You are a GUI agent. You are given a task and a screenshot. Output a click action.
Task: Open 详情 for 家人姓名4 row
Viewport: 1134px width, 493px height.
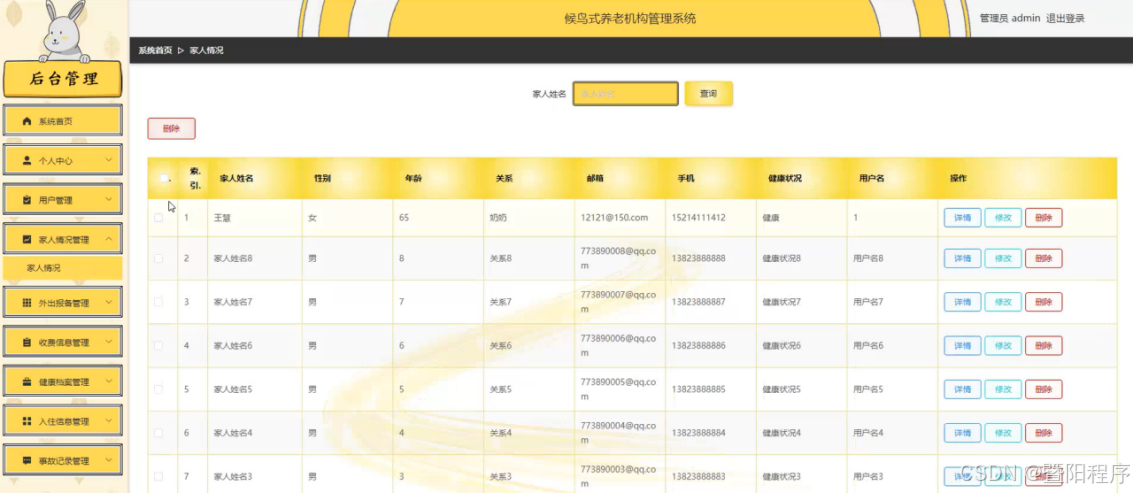click(x=962, y=433)
